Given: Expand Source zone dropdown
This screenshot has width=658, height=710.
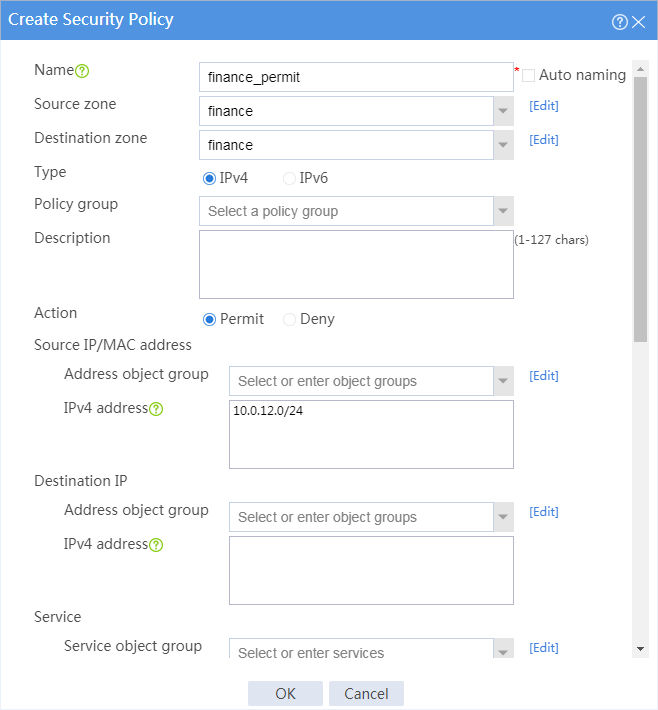Looking at the screenshot, I should [503, 111].
